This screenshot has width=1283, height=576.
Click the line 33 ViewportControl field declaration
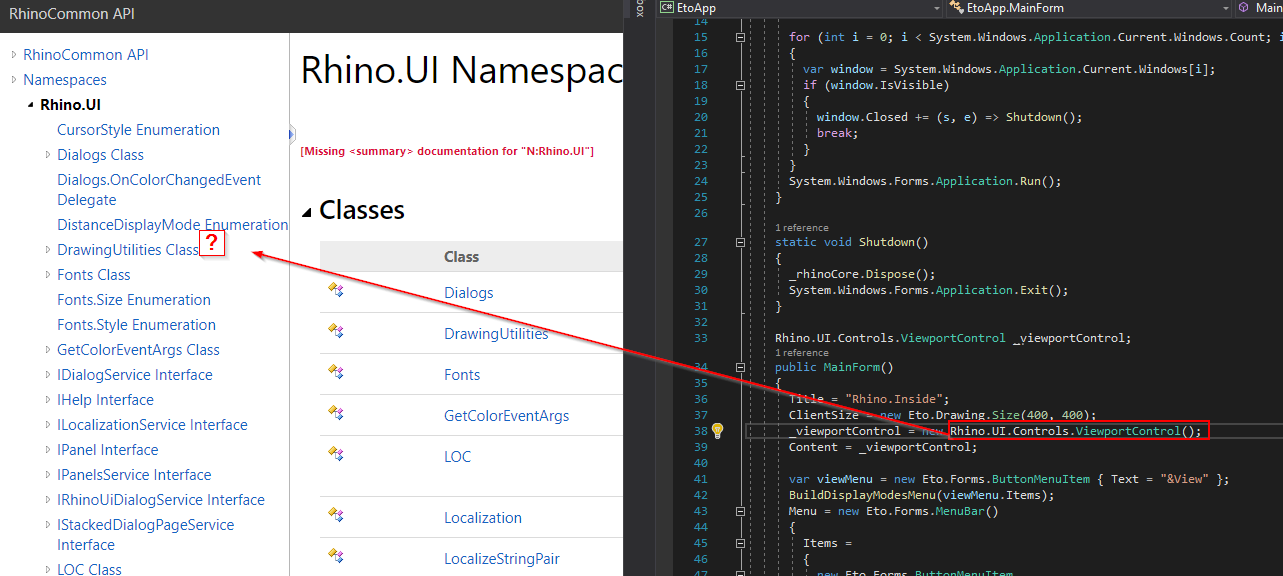953,338
